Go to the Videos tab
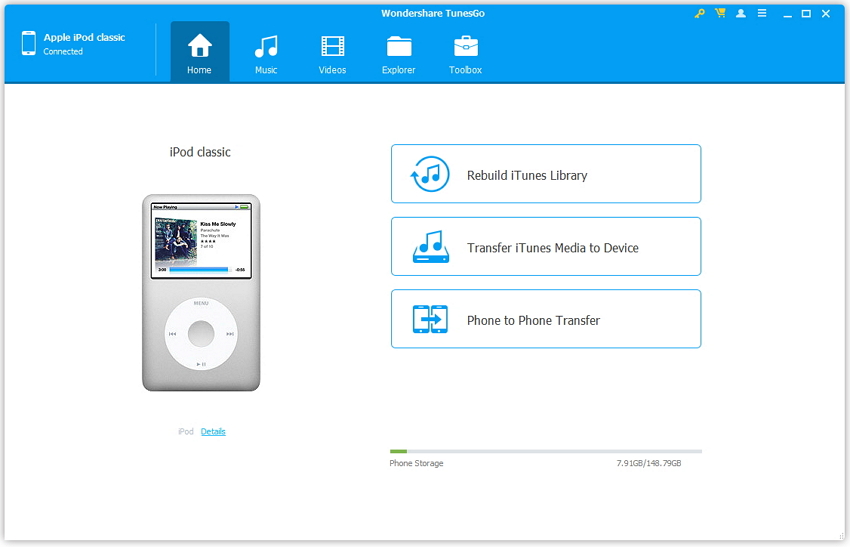The height and width of the screenshot is (547, 850). [332, 52]
